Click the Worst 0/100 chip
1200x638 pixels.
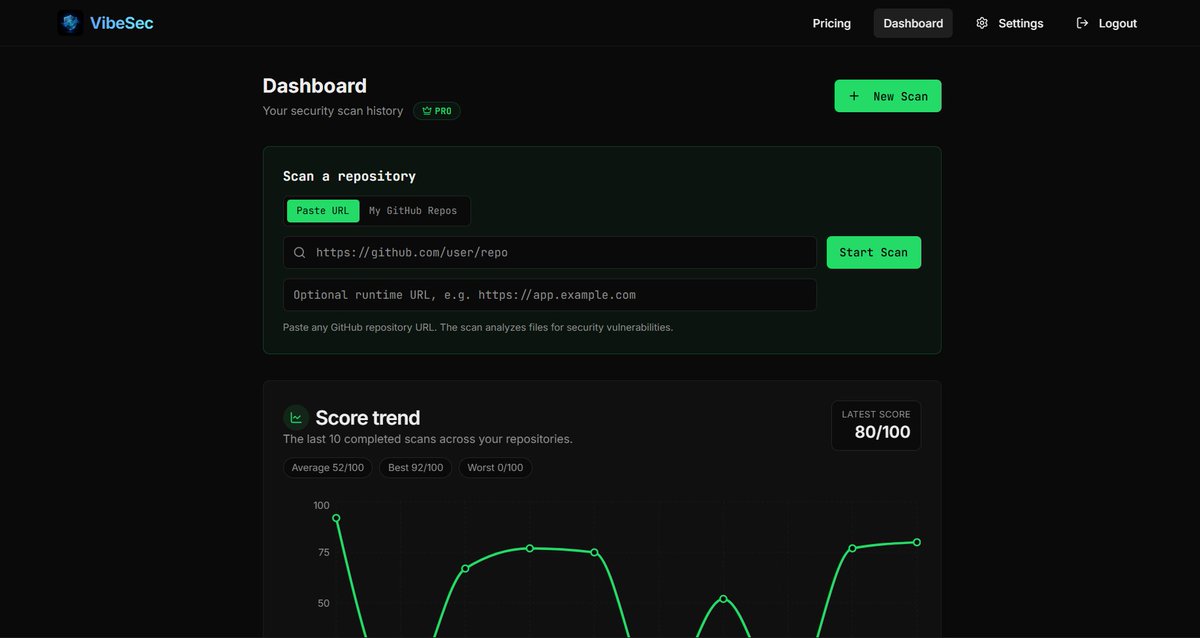point(496,467)
